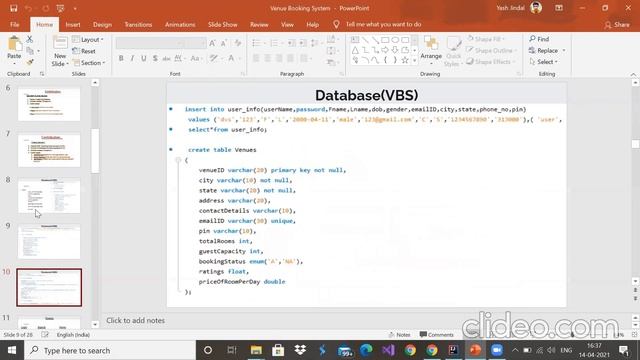Open the Shape Outline dropdown
This screenshot has width=640, height=360.
[492, 50]
